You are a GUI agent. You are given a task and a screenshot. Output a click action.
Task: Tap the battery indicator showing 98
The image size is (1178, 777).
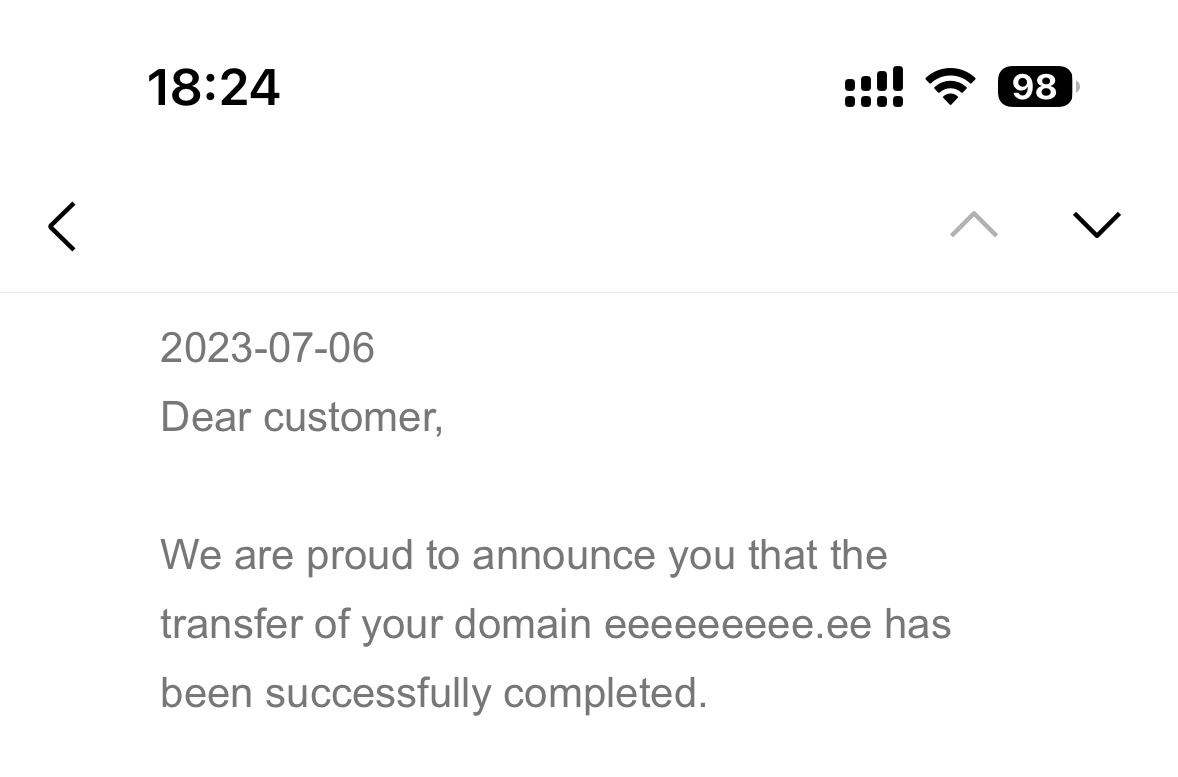point(1037,87)
